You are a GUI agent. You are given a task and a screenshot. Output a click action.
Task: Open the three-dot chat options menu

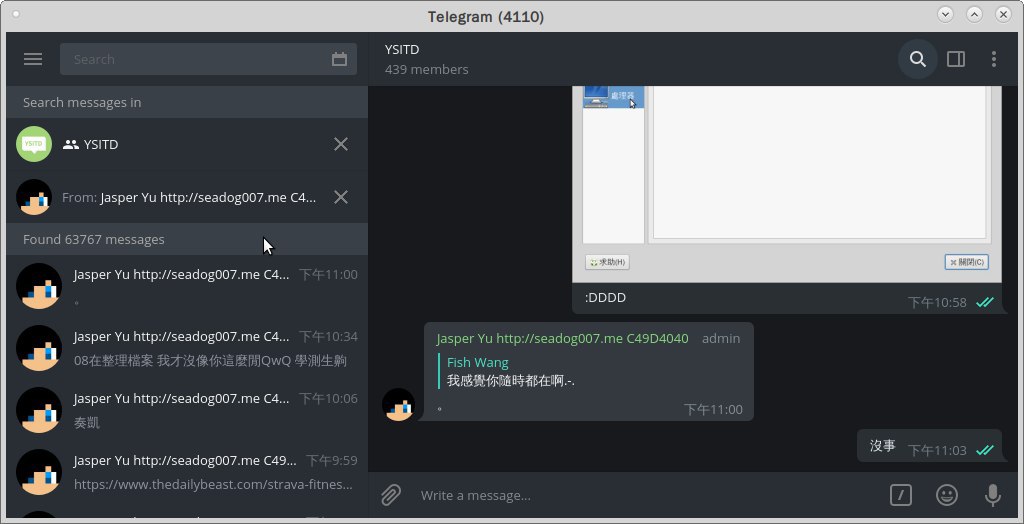993,59
